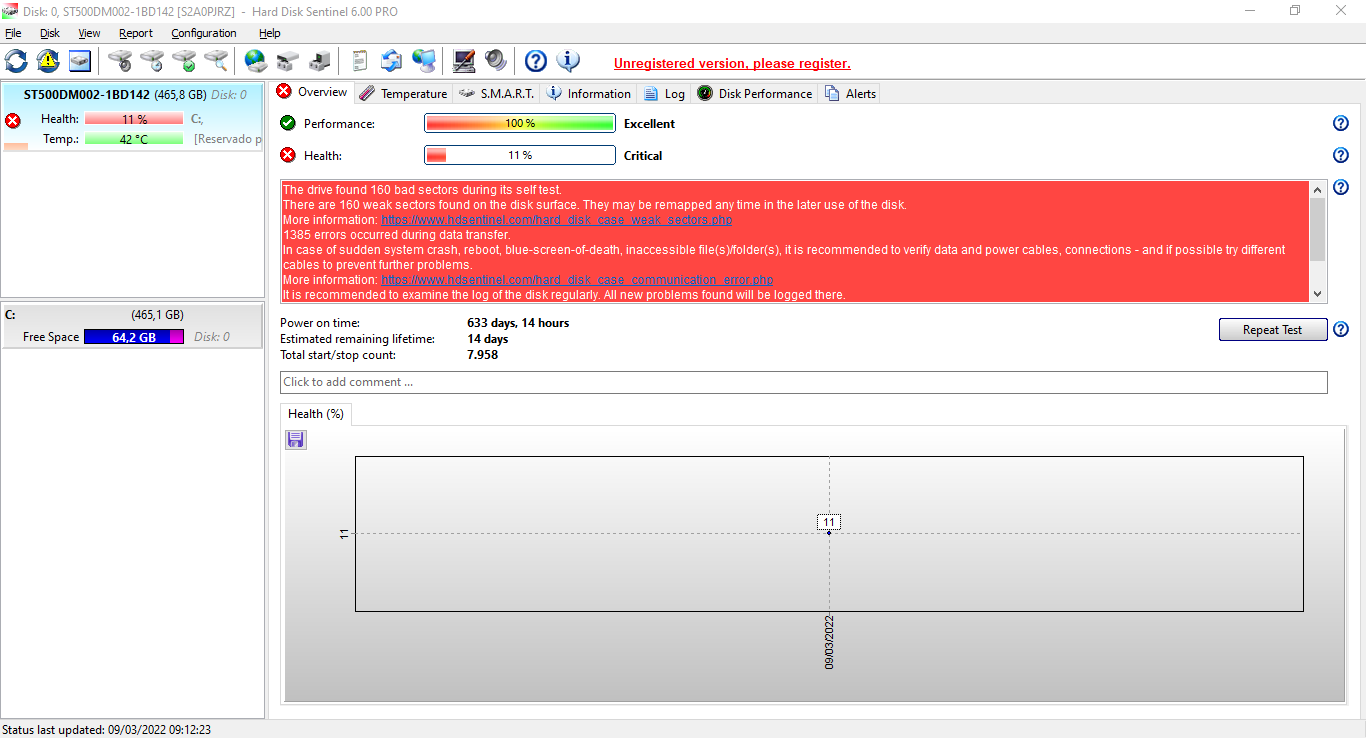1366x738 pixels.
Task: Switch to the Information tab
Action: tap(588, 93)
